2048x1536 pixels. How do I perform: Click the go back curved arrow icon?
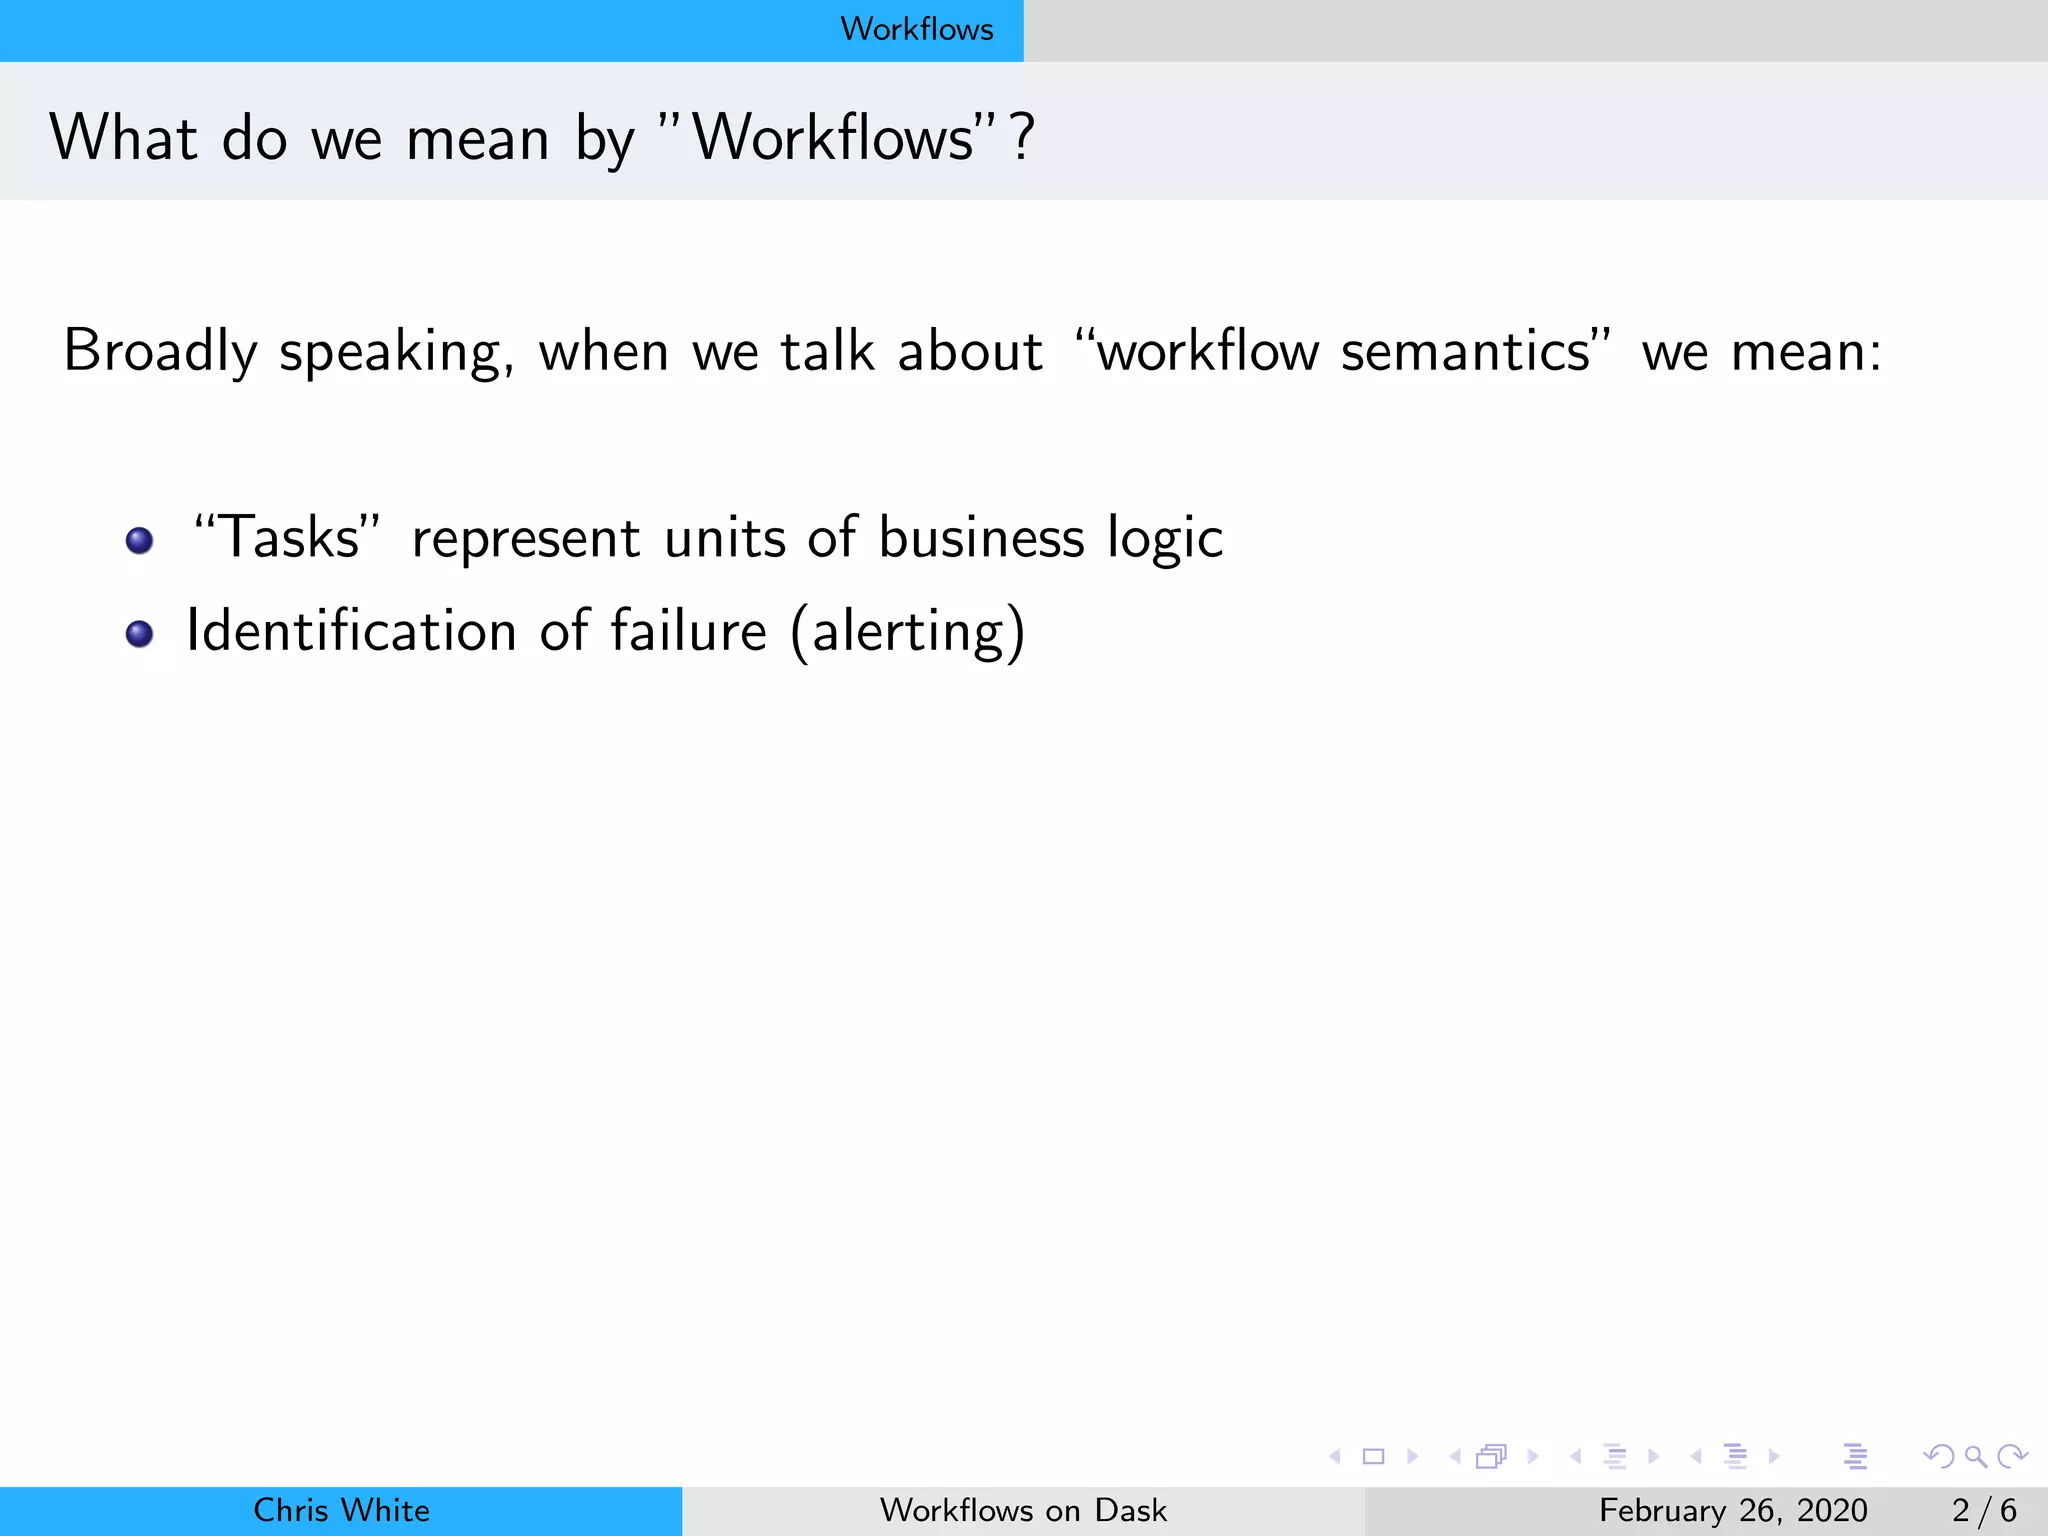(x=1939, y=1457)
